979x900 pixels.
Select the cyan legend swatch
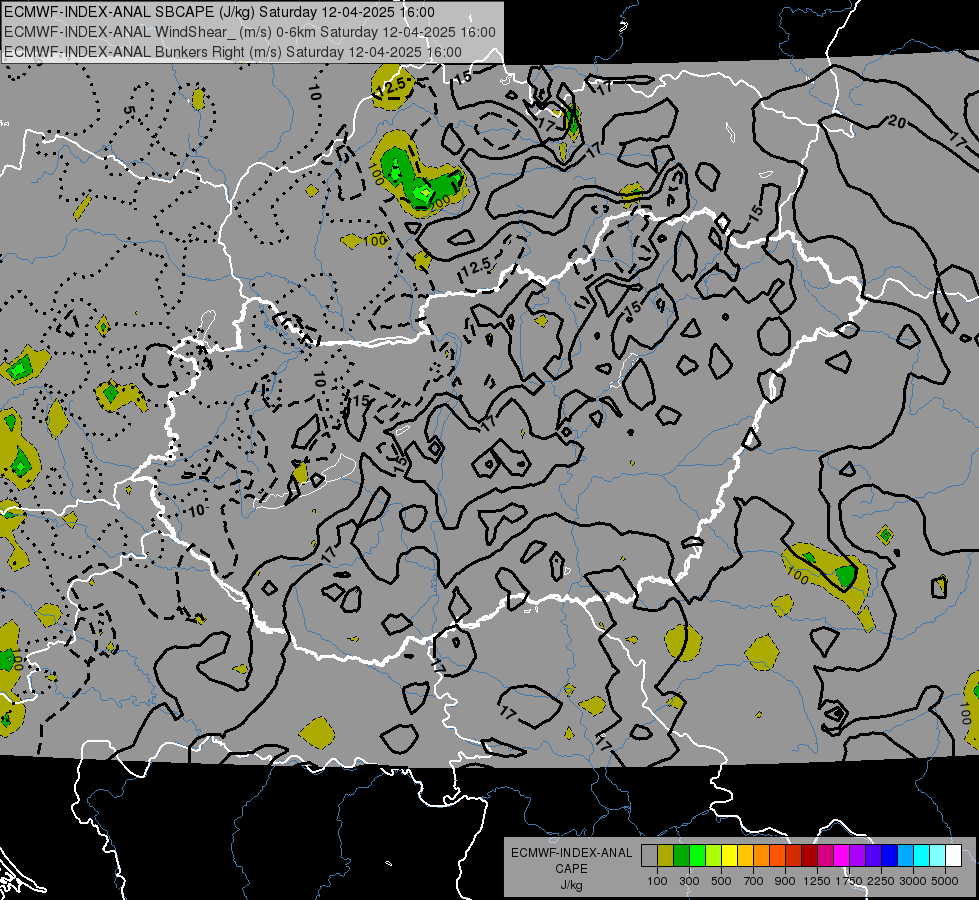(922, 856)
